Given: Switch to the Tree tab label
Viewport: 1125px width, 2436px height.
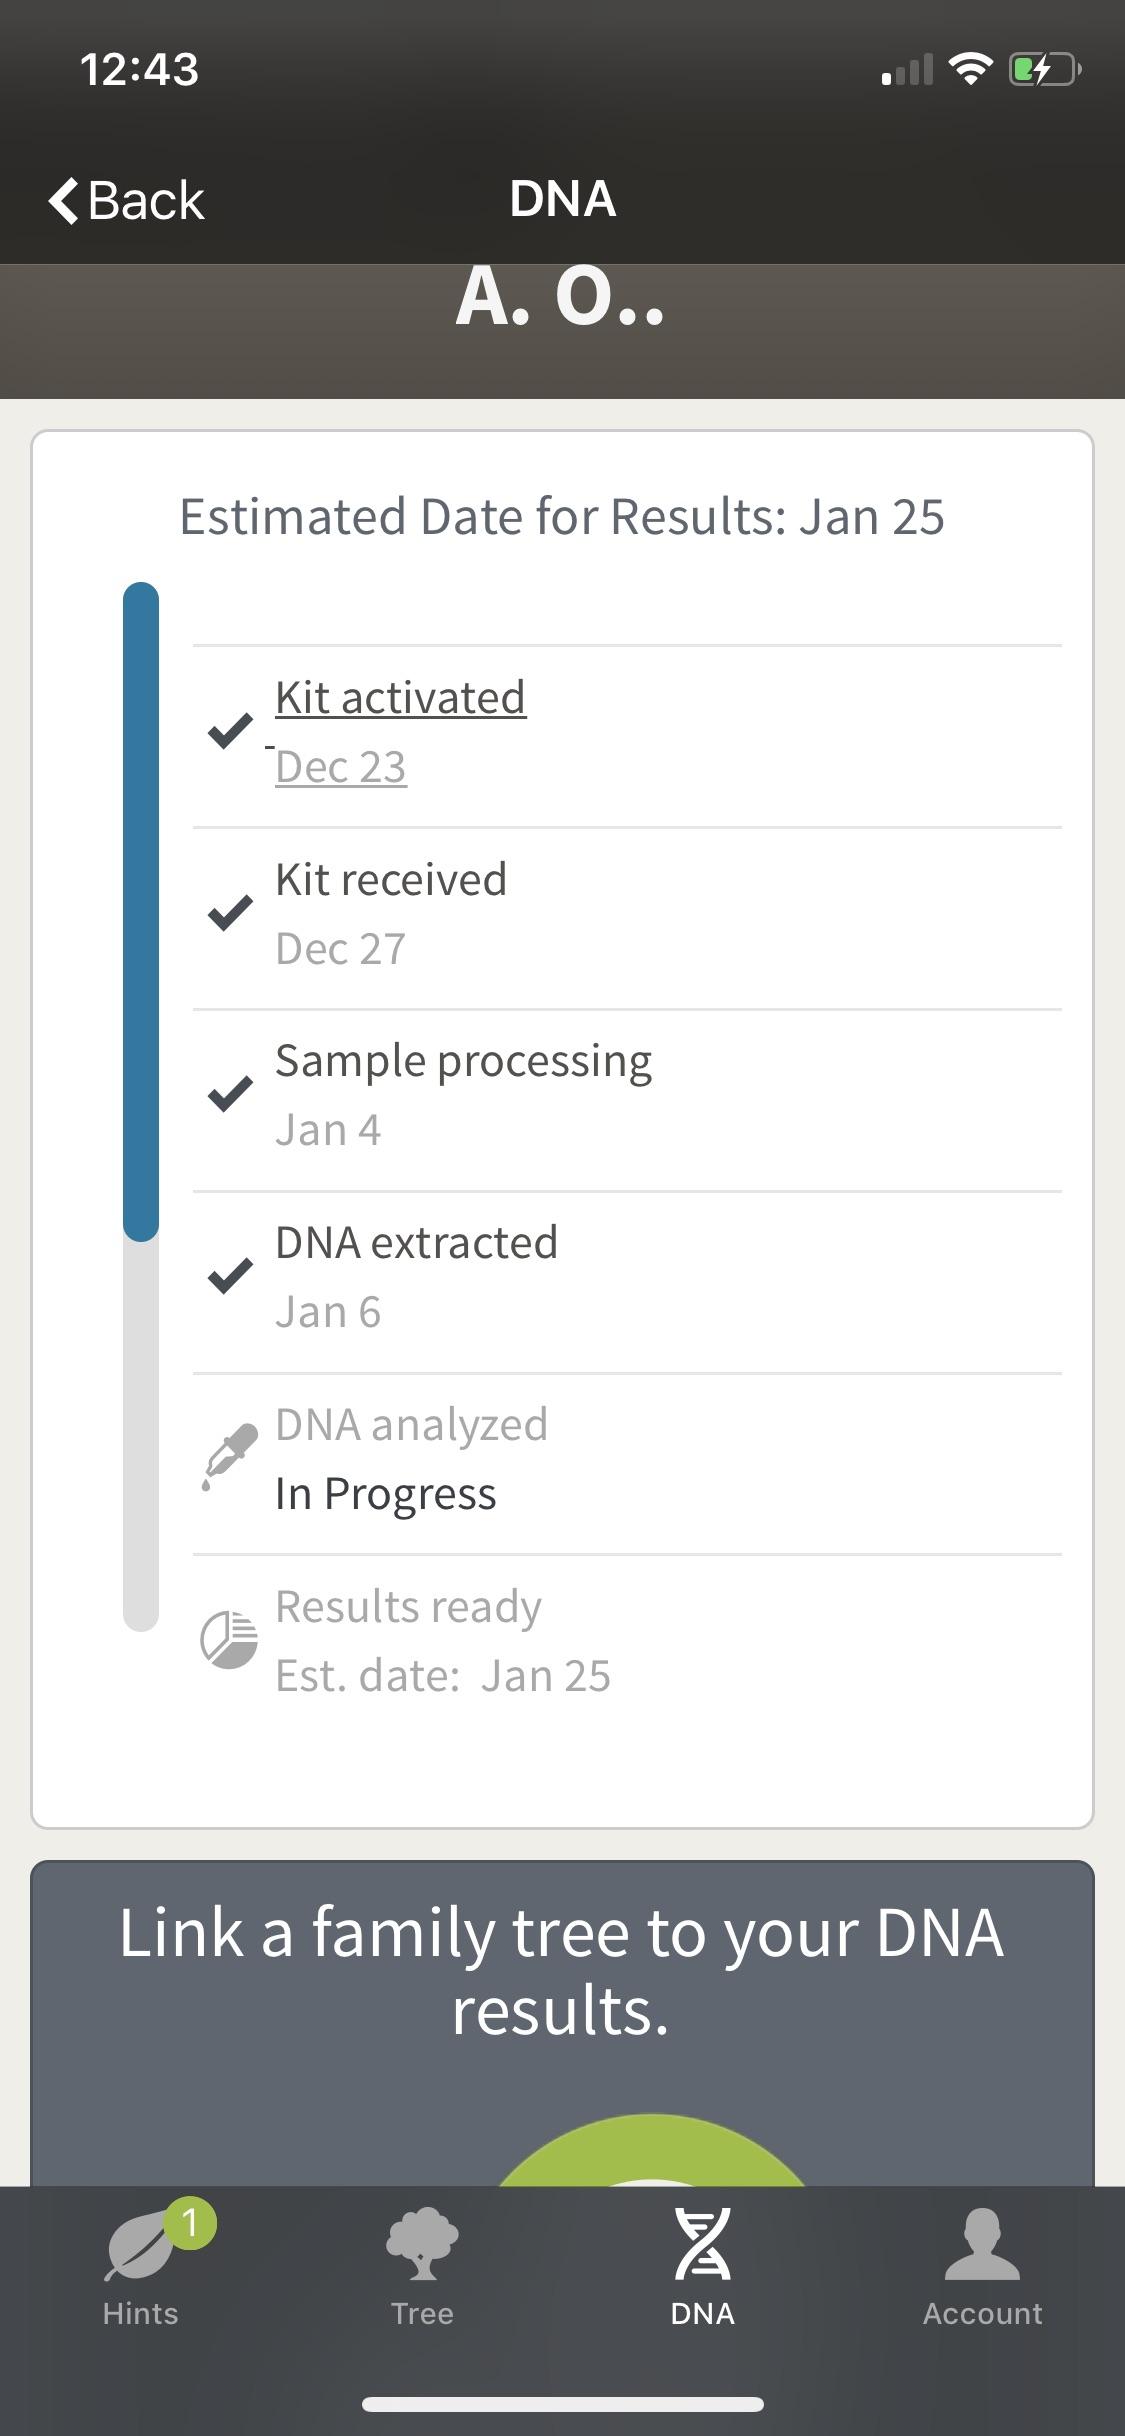Looking at the screenshot, I should click(422, 2313).
